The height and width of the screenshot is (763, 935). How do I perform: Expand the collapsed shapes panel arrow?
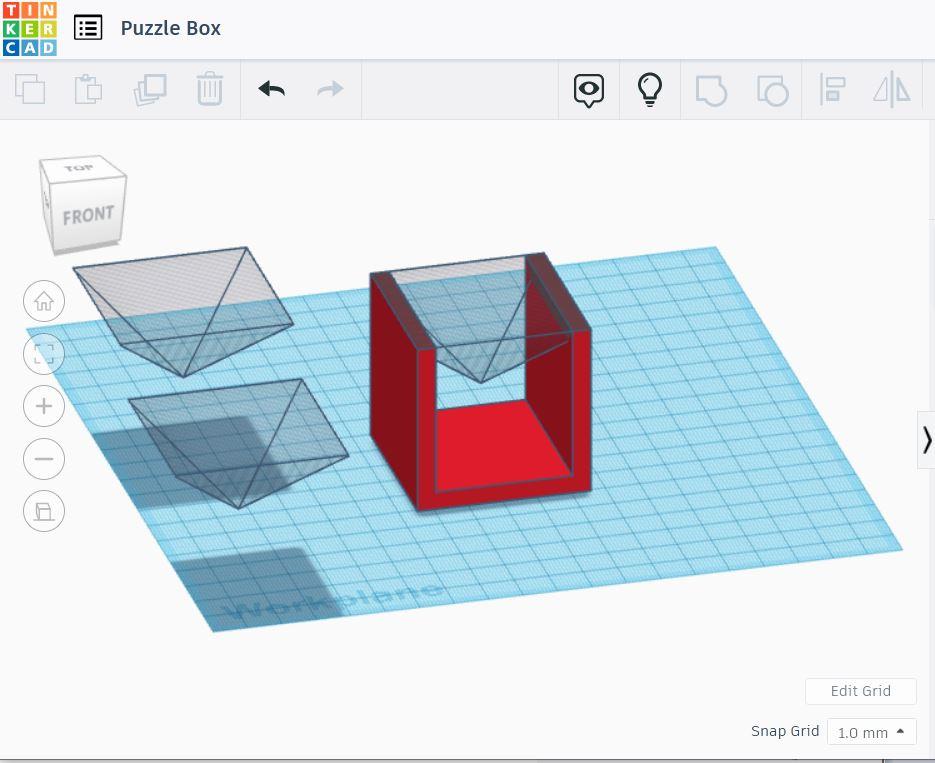tap(926, 440)
